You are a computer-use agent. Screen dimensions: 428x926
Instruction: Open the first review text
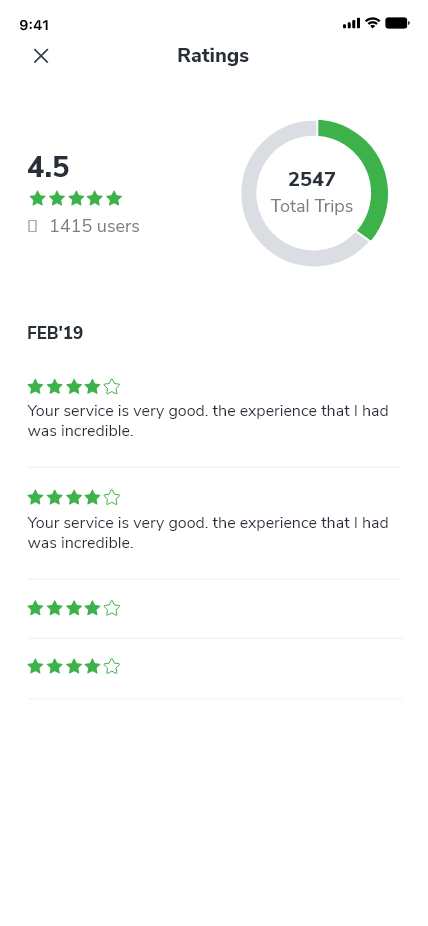point(208,420)
